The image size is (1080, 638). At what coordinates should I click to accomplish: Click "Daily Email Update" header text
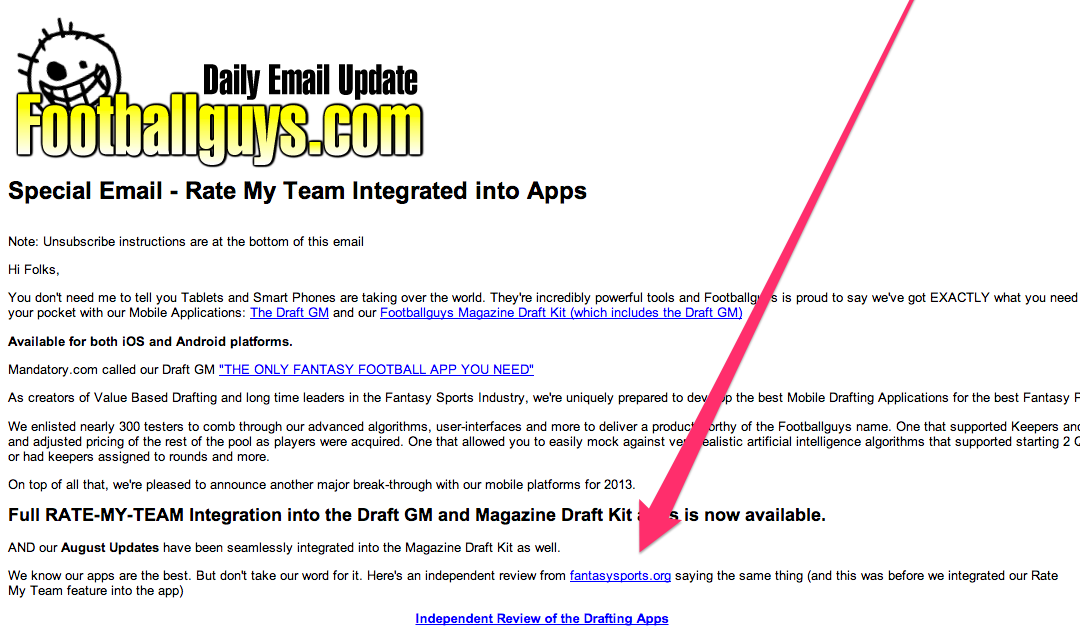coord(310,81)
